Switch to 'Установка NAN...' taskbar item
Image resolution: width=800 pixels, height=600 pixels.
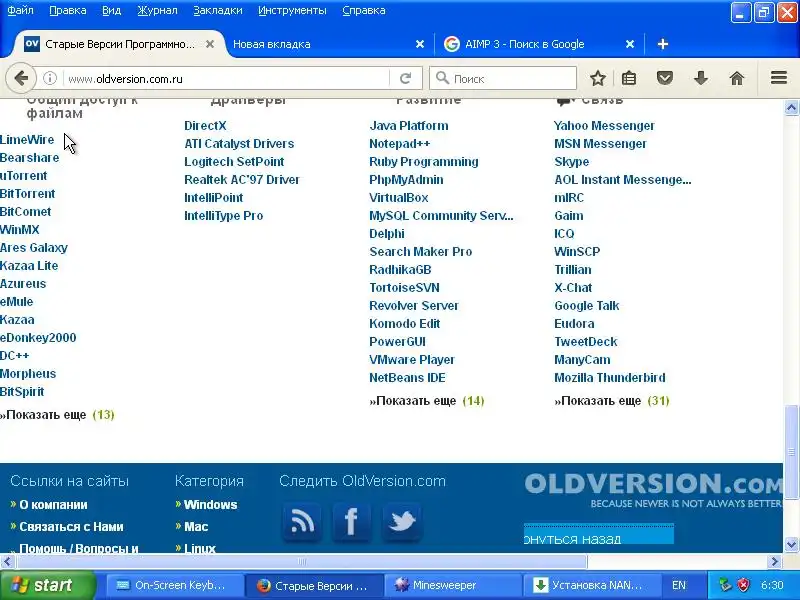(x=591, y=585)
